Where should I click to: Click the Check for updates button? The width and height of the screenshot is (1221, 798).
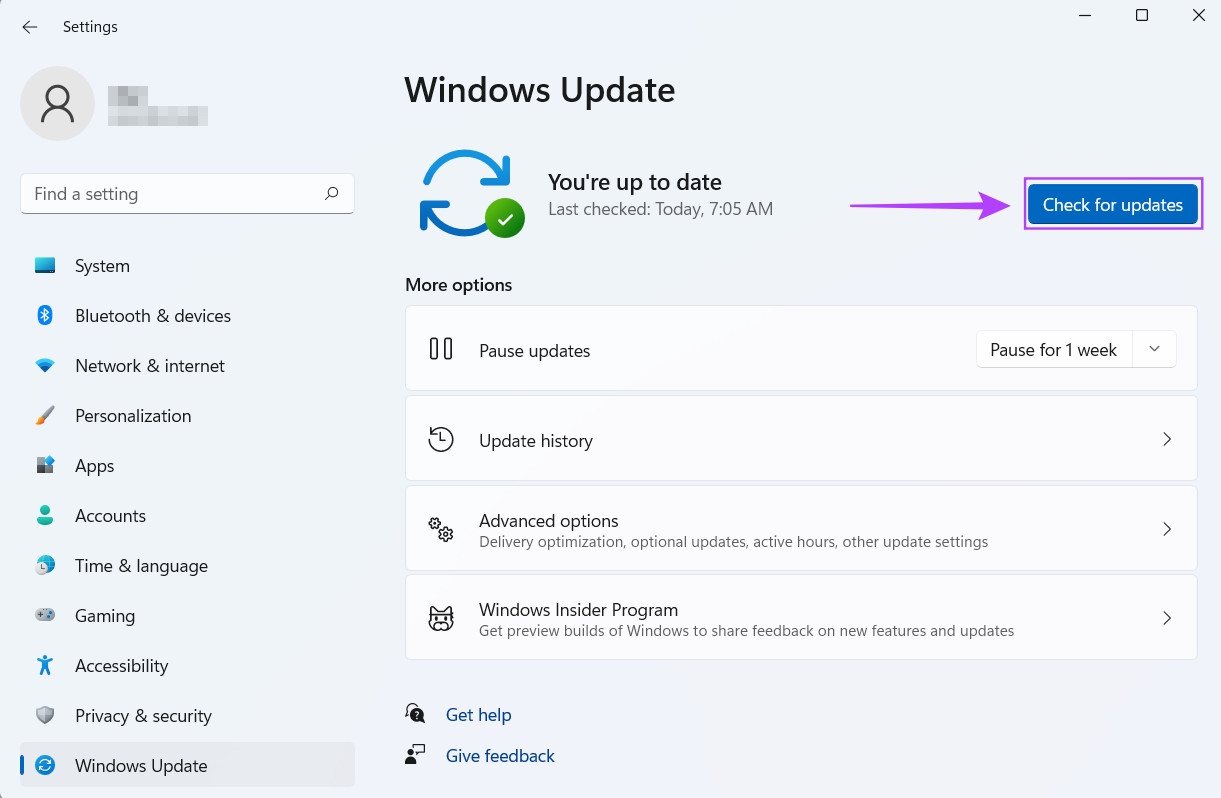pyautogui.click(x=1113, y=204)
